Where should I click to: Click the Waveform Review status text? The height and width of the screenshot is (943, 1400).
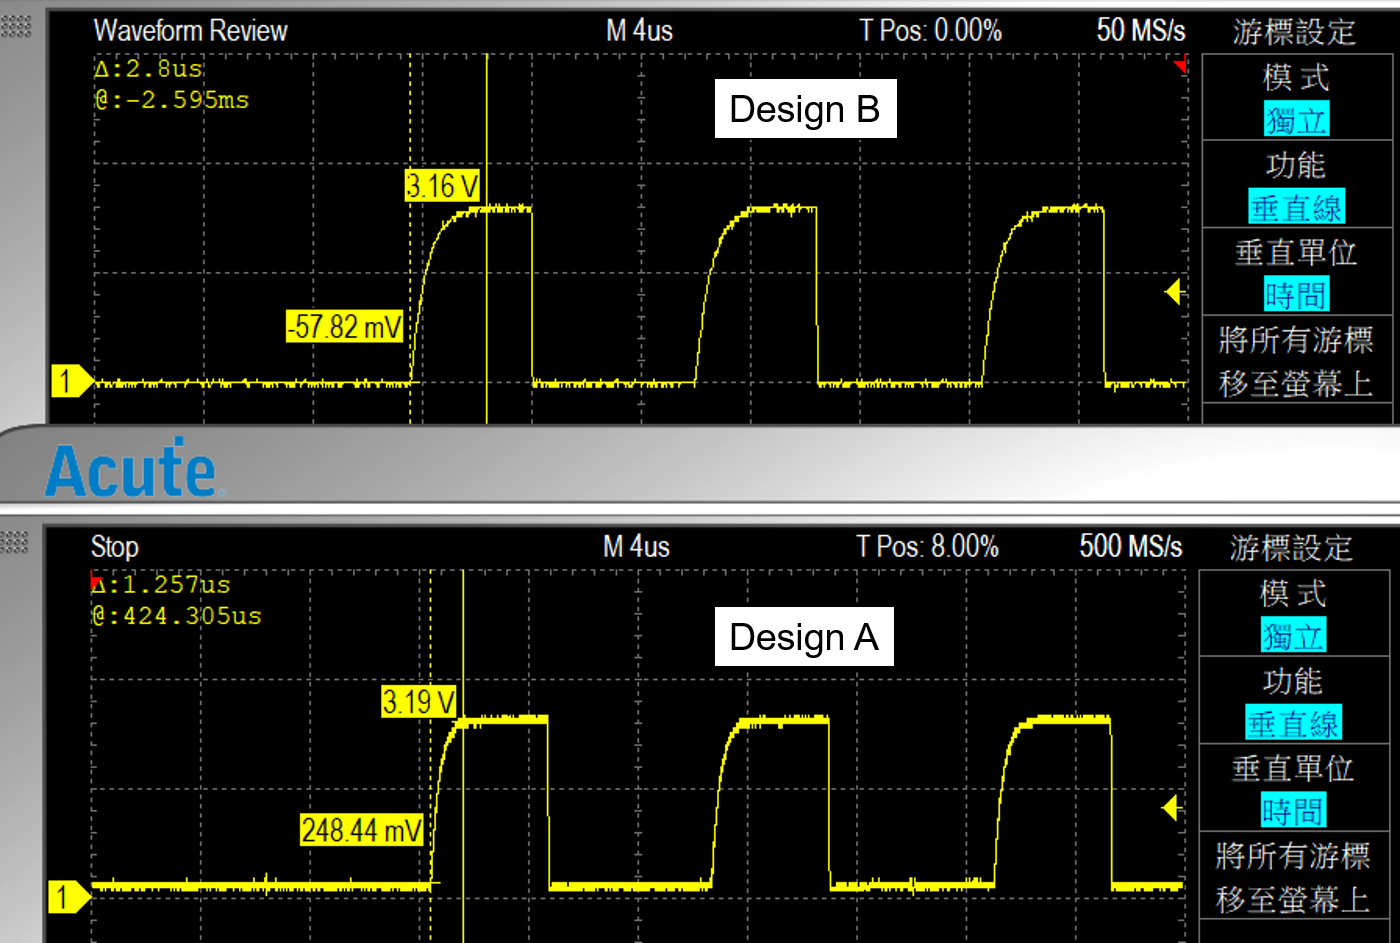click(190, 30)
